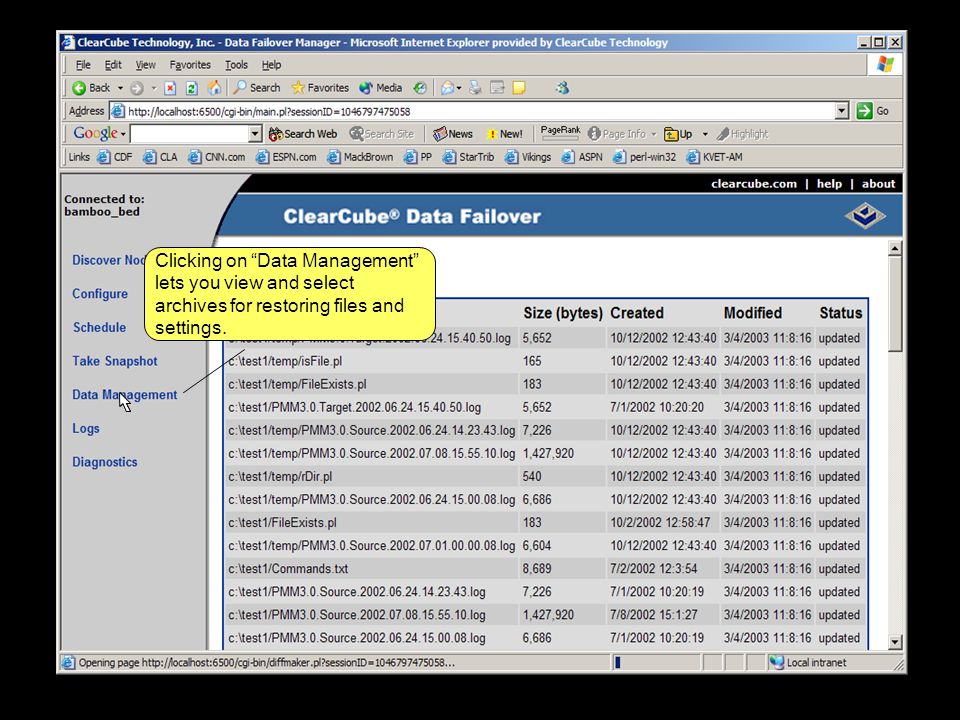
Task: Open the KVET-AM Links bar shortcut
Action: pos(714,157)
